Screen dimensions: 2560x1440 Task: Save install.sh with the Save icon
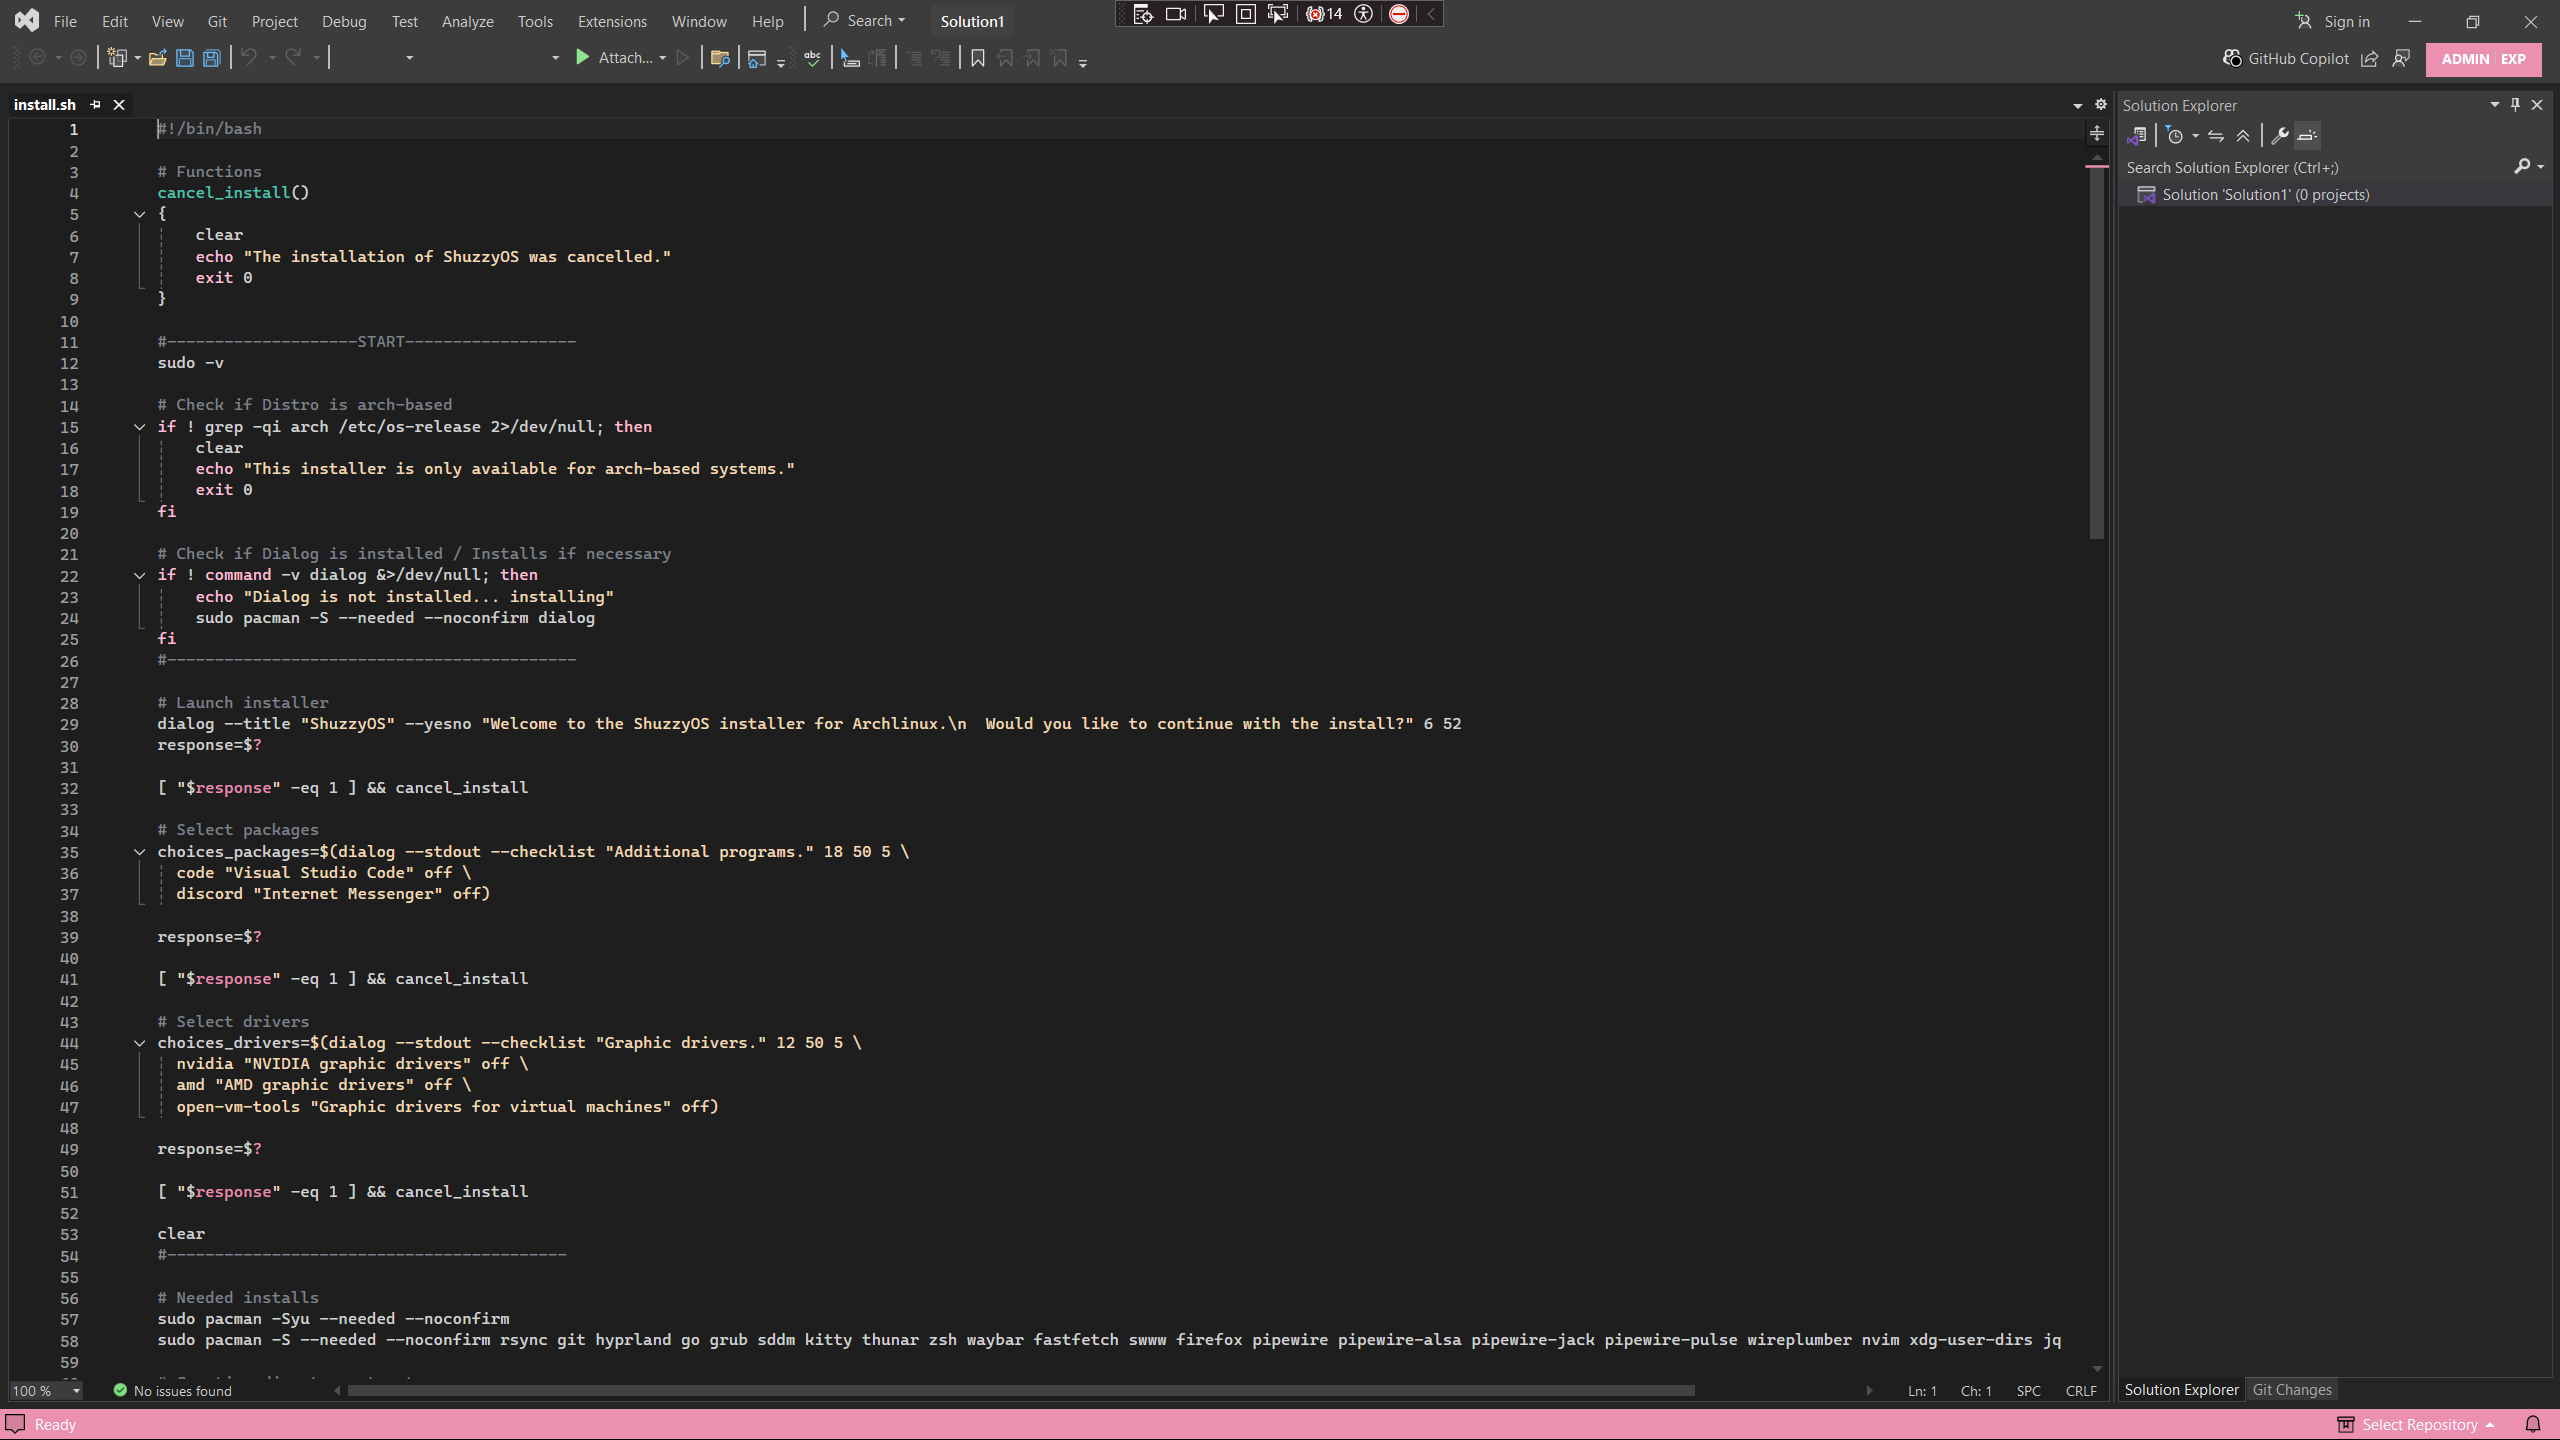click(184, 58)
